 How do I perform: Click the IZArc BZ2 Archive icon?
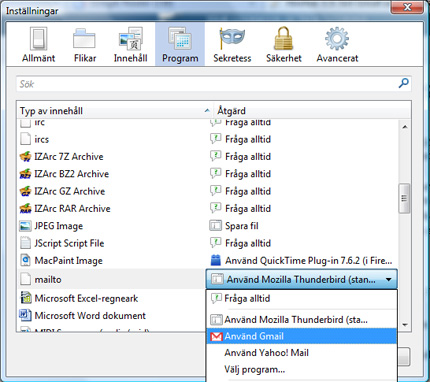pyautogui.click(x=26, y=174)
